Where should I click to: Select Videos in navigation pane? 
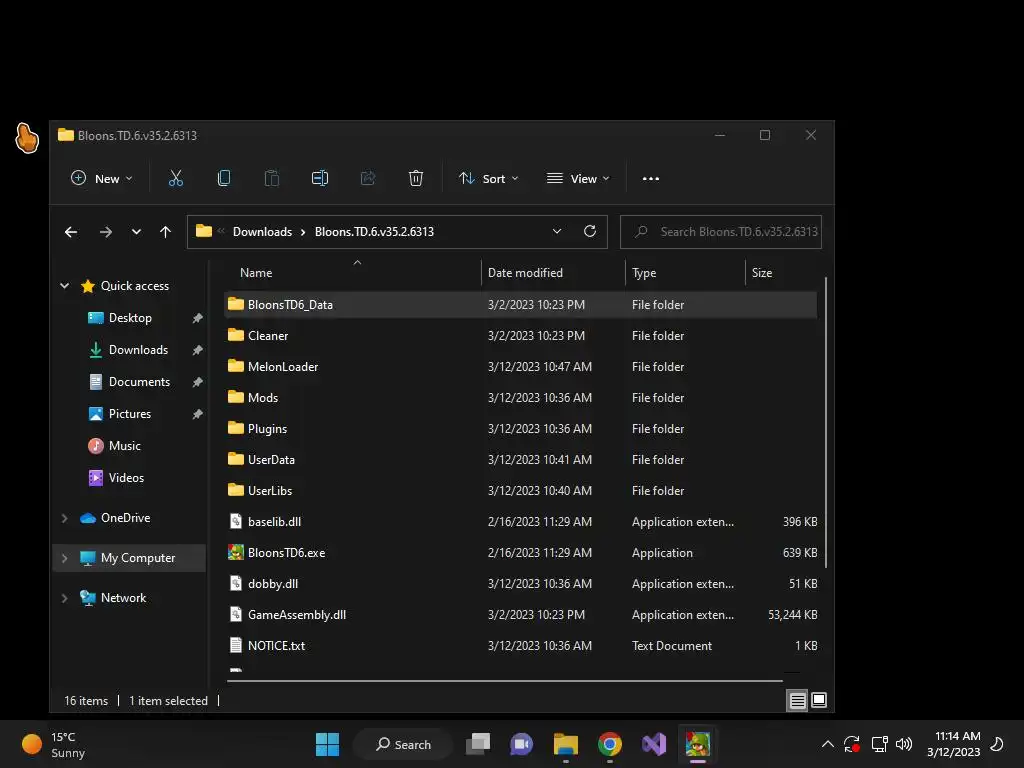(126, 478)
